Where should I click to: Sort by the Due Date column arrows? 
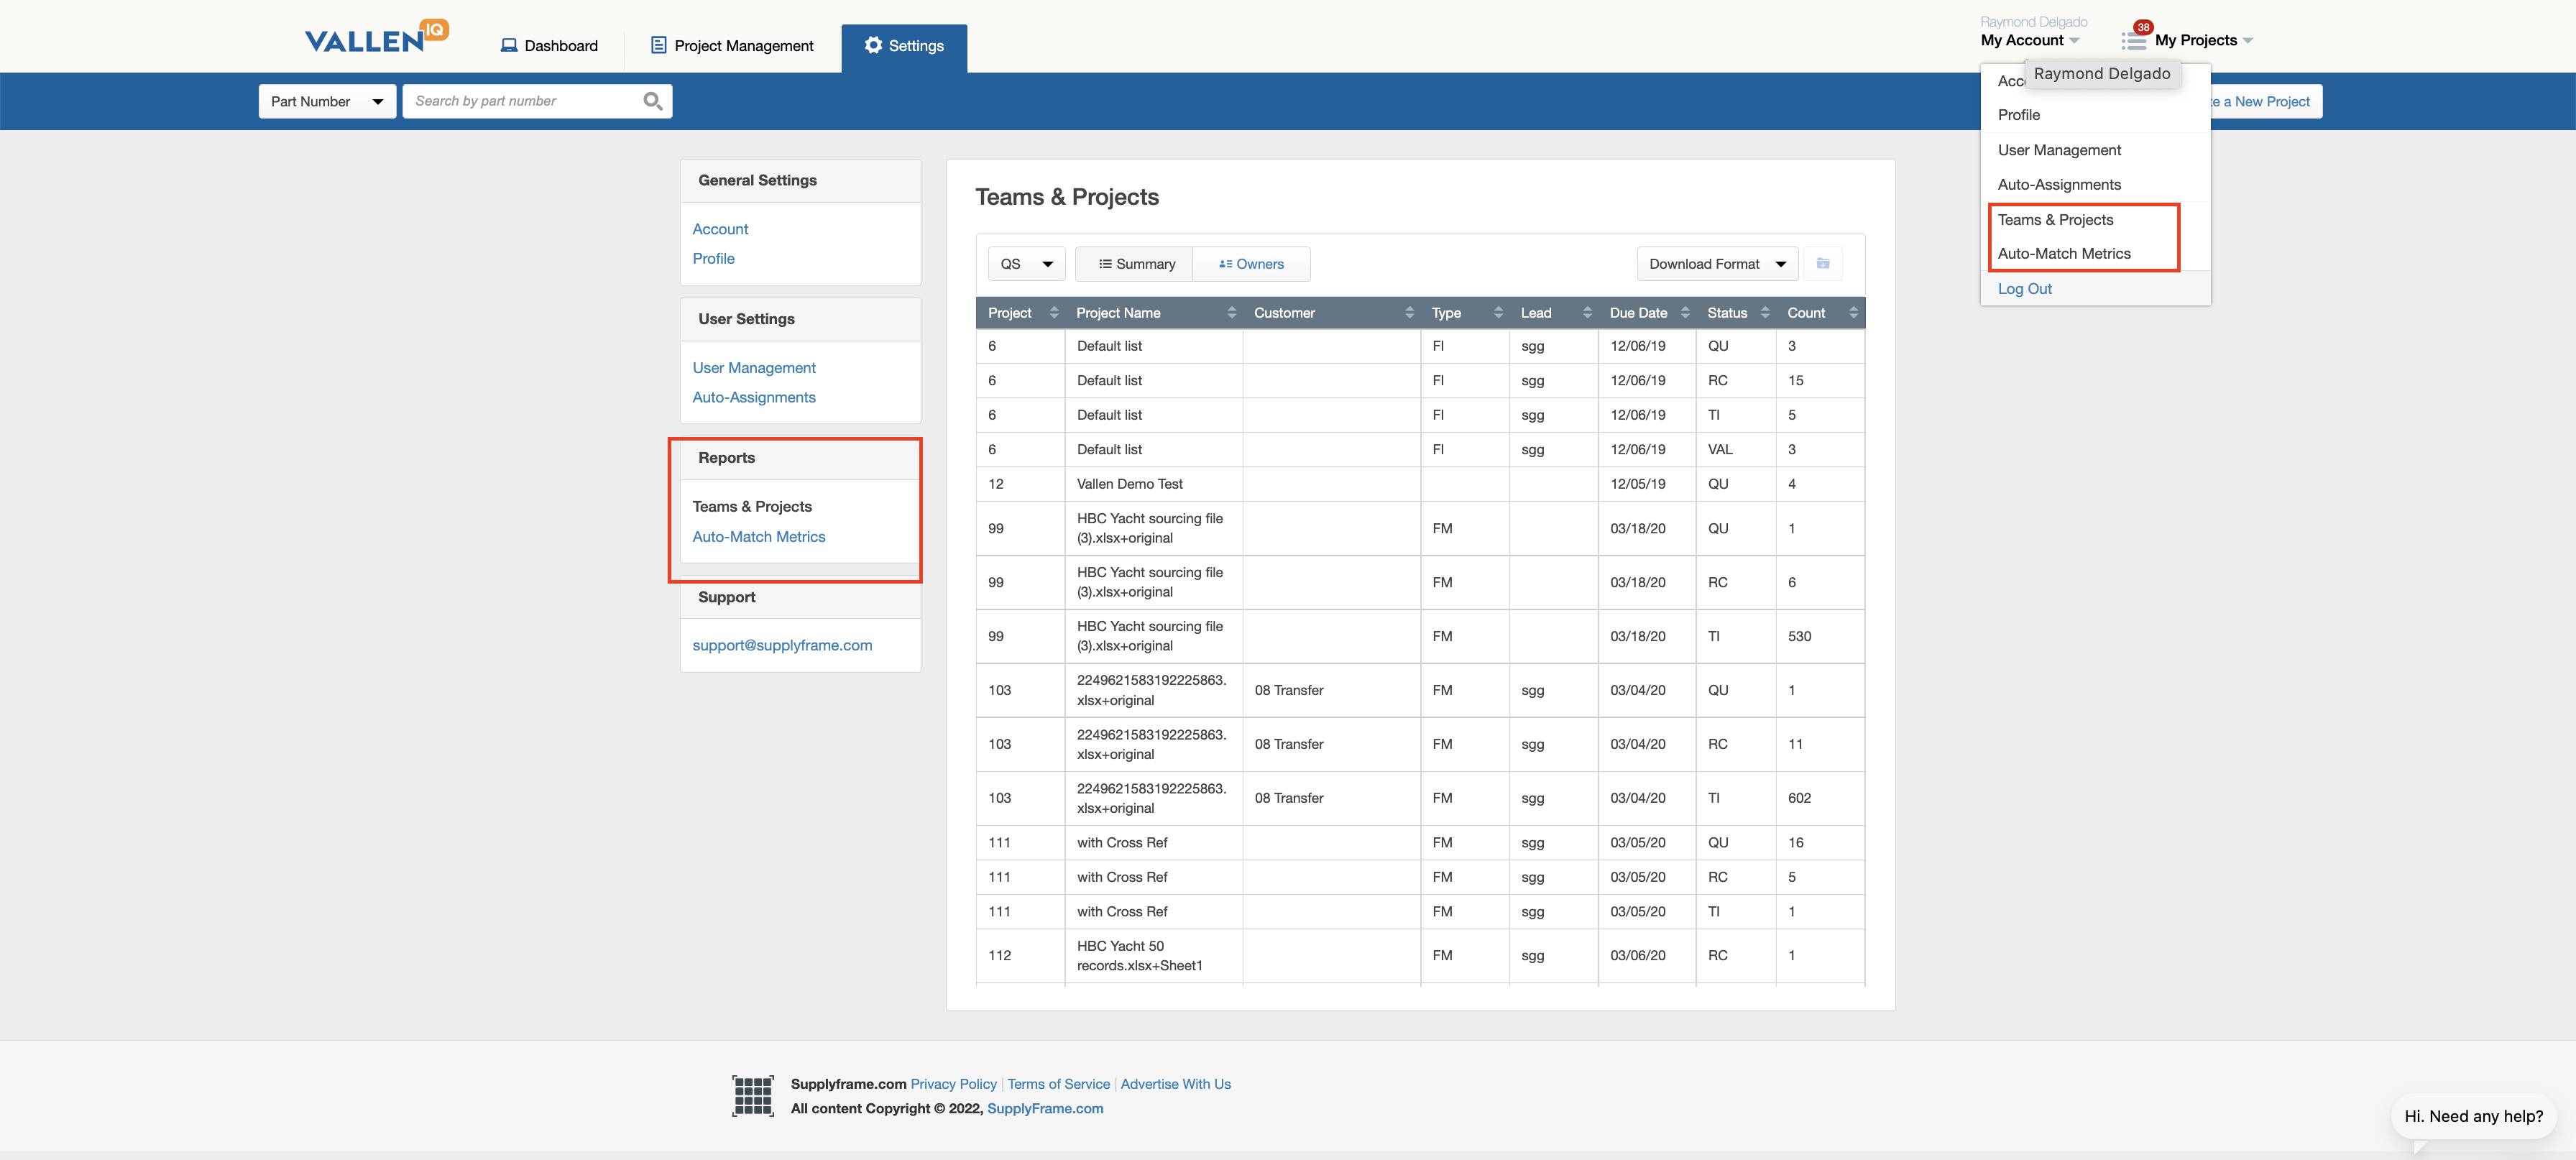(x=1685, y=313)
